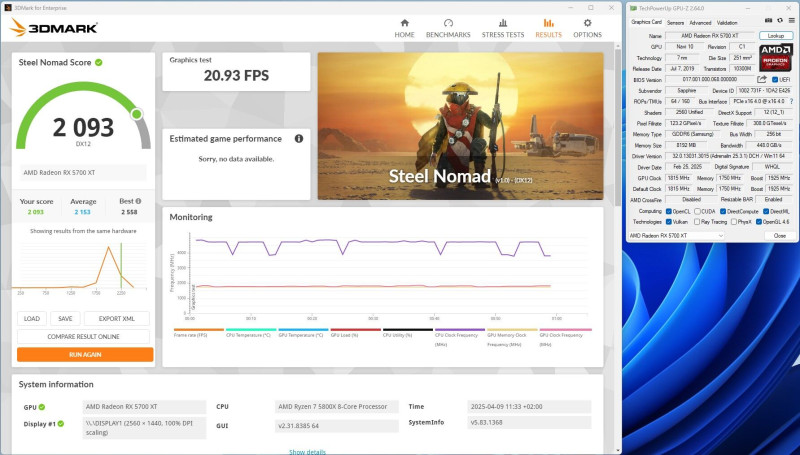
Task: Switch to the Graphics Card tab
Action: tap(646, 22)
